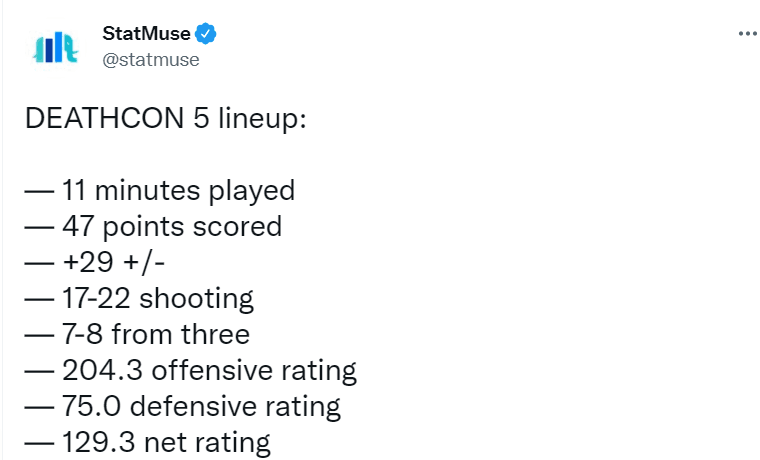The height and width of the screenshot is (460, 760).
Task: Select the "47 points scored" line
Action: [153, 226]
